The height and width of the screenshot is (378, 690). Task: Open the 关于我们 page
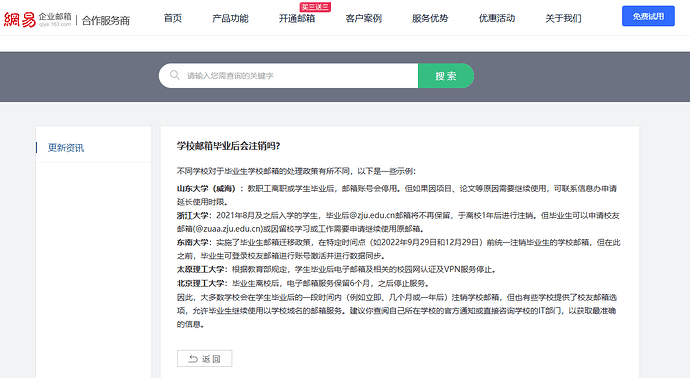pos(563,18)
